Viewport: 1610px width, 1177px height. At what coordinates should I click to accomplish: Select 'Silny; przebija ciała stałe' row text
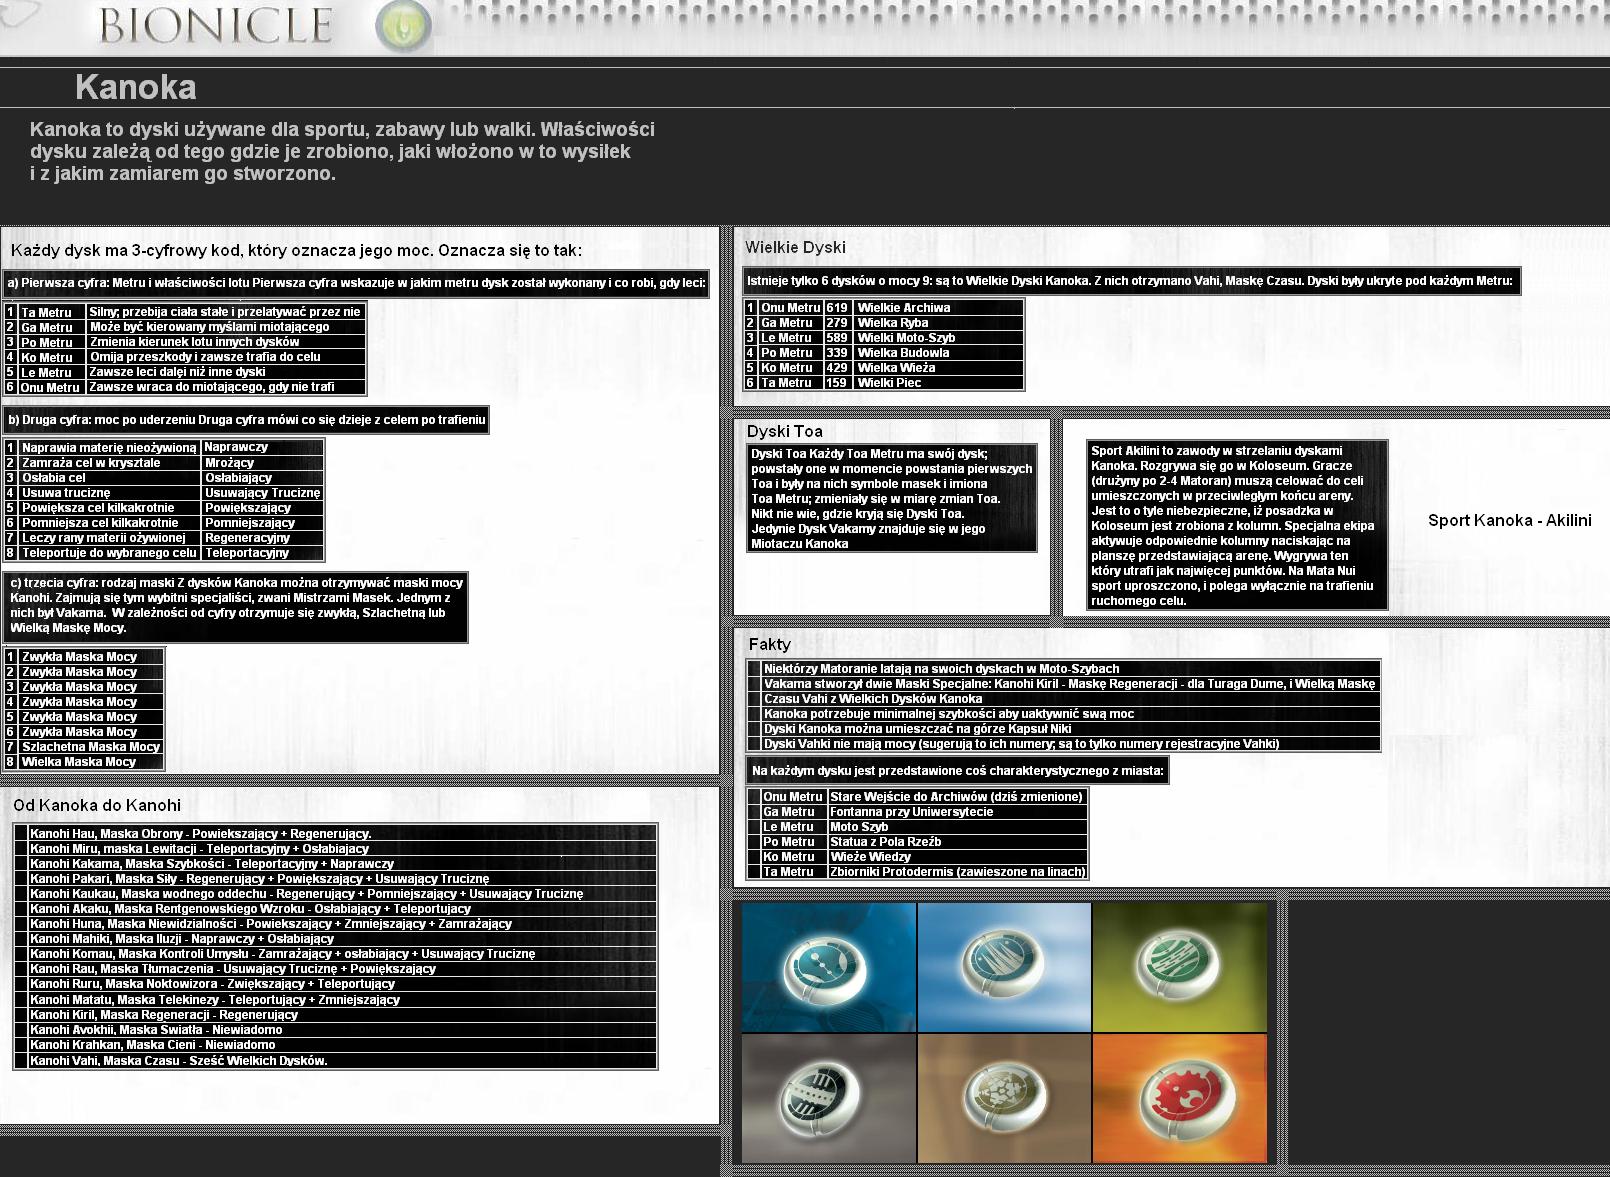(x=225, y=312)
